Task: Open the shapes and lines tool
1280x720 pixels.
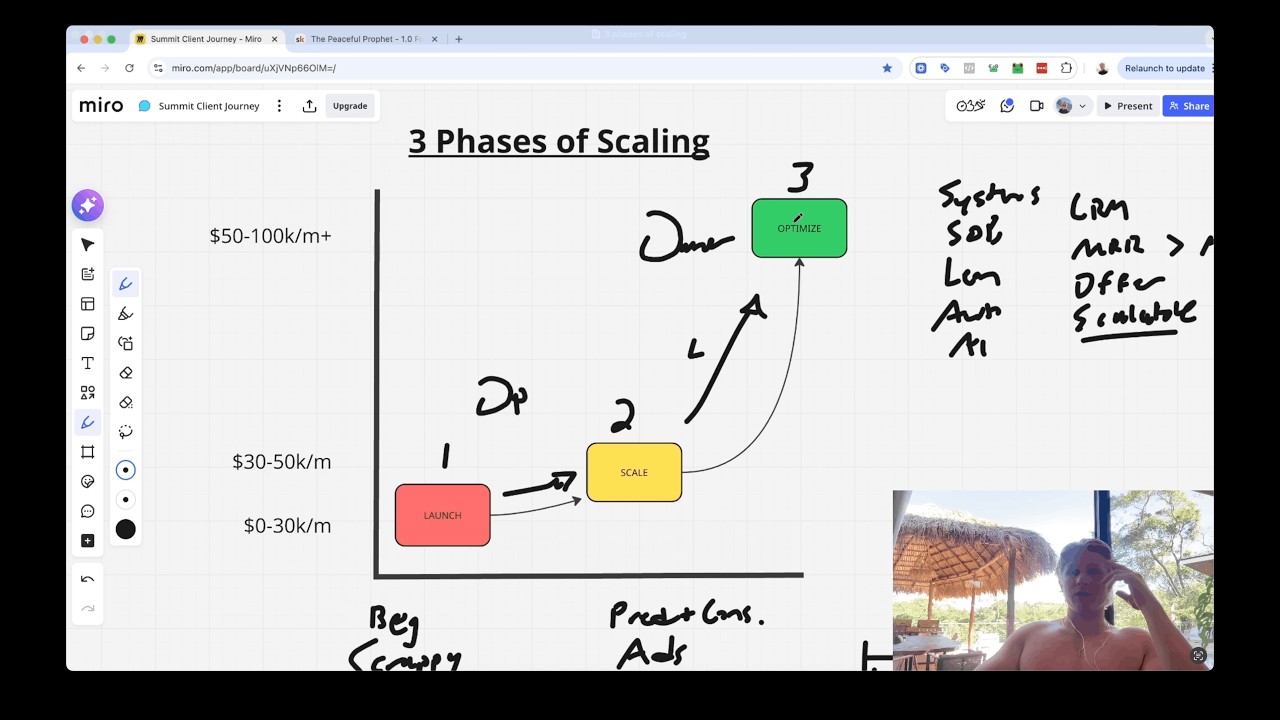Action: point(88,393)
